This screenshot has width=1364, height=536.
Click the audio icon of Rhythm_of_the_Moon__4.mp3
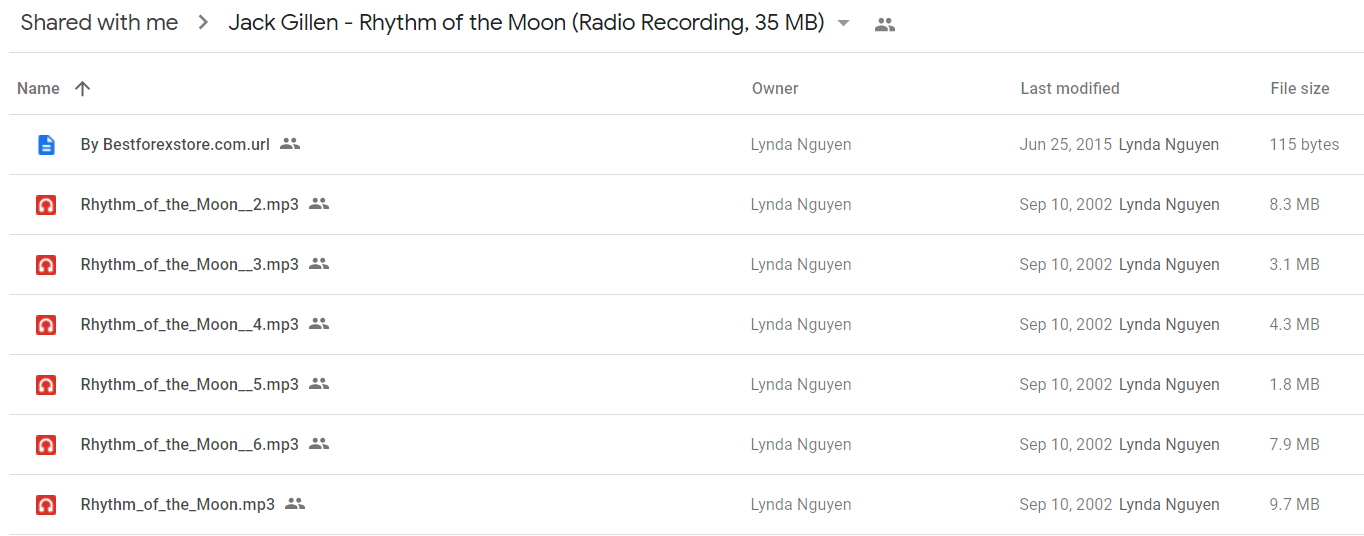tap(46, 325)
